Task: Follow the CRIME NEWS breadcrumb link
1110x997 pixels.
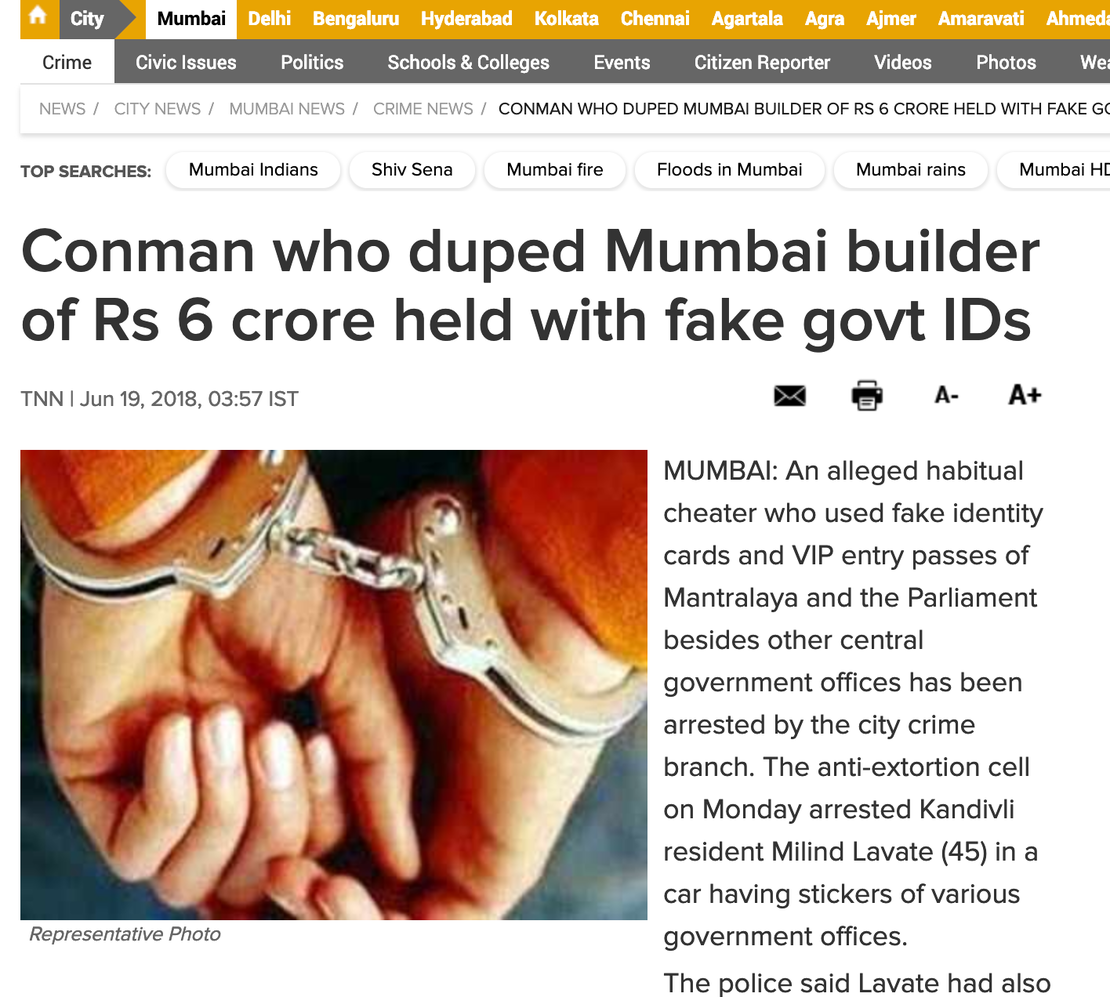Action: (423, 109)
